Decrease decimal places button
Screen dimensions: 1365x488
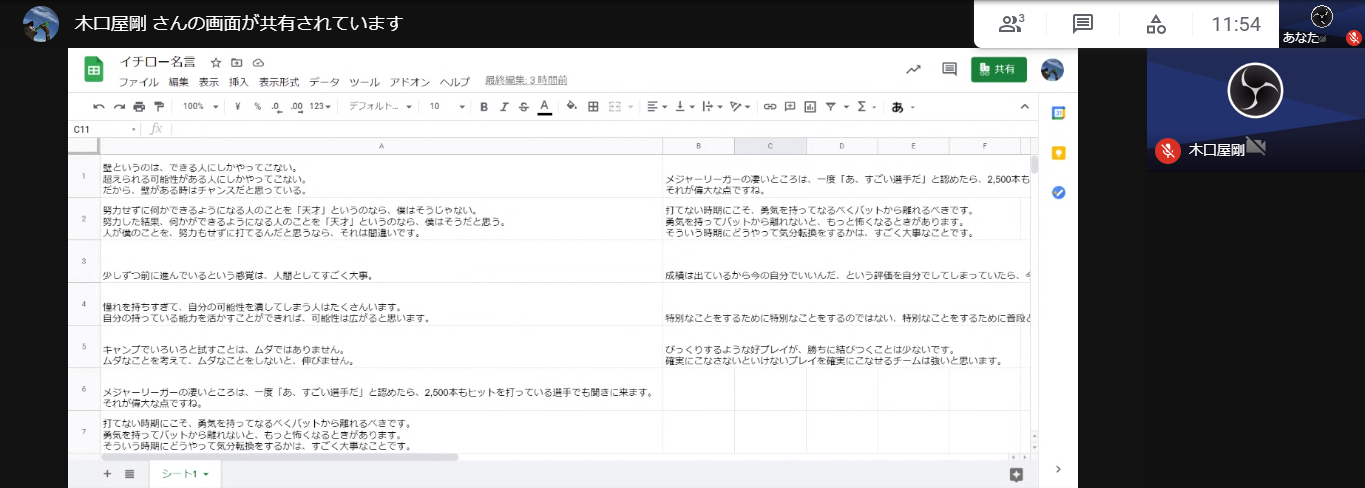pos(276,106)
